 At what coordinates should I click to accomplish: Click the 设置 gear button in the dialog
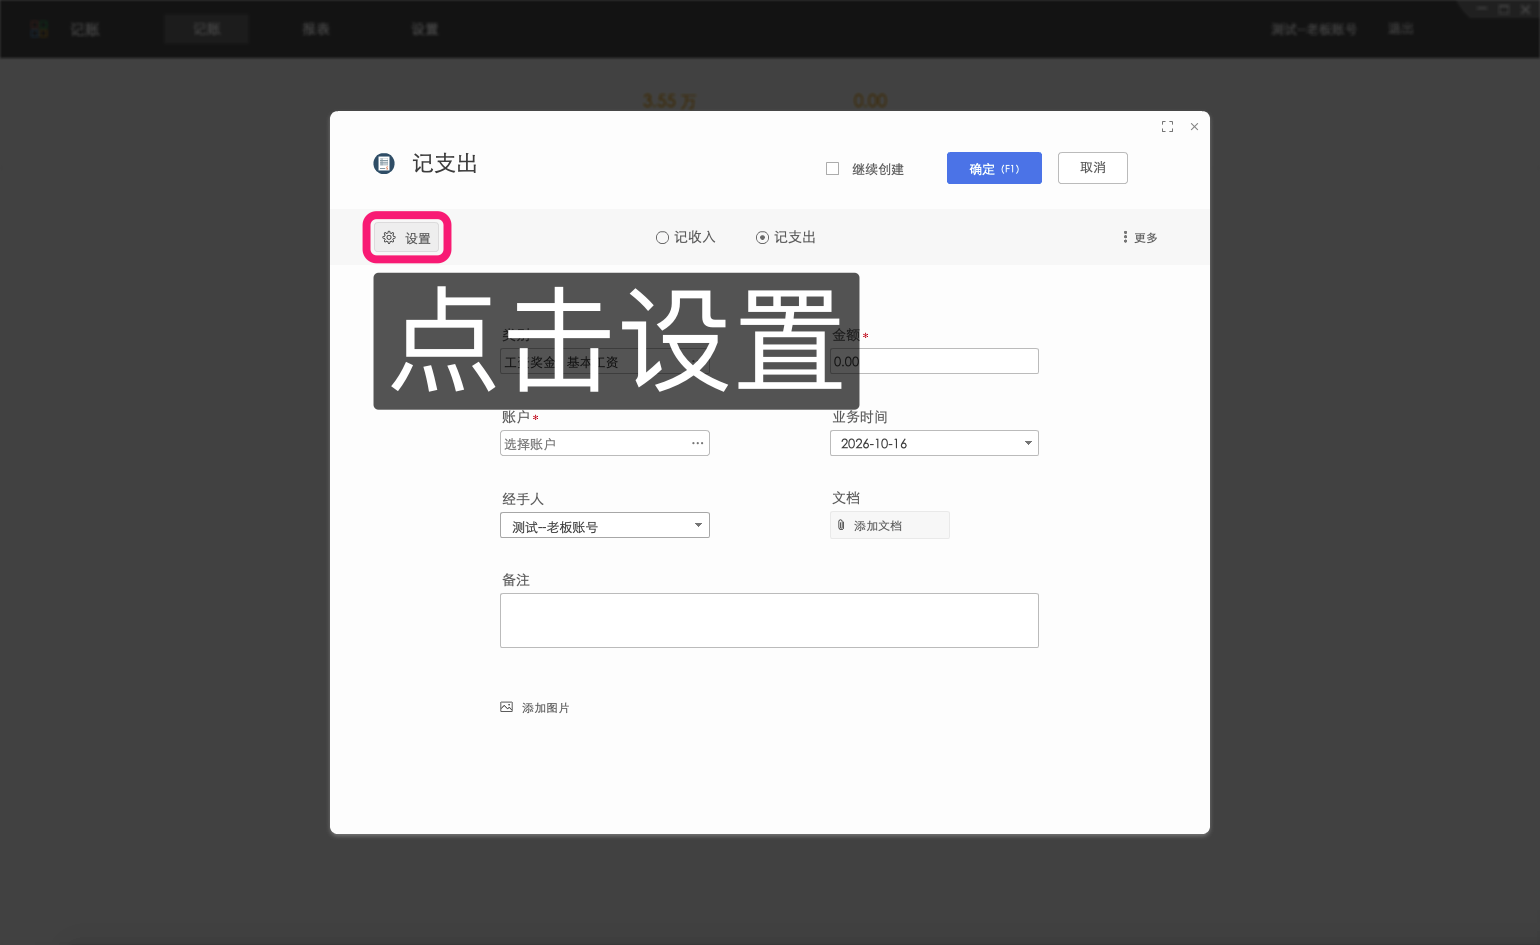407,238
